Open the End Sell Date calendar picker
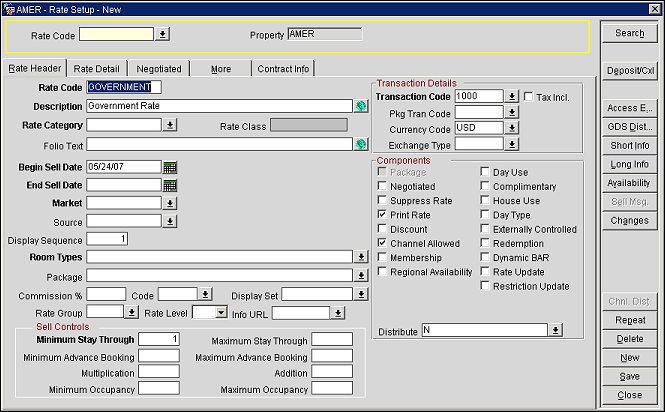Image resolution: width=665 pixels, height=412 pixels. coord(170,185)
